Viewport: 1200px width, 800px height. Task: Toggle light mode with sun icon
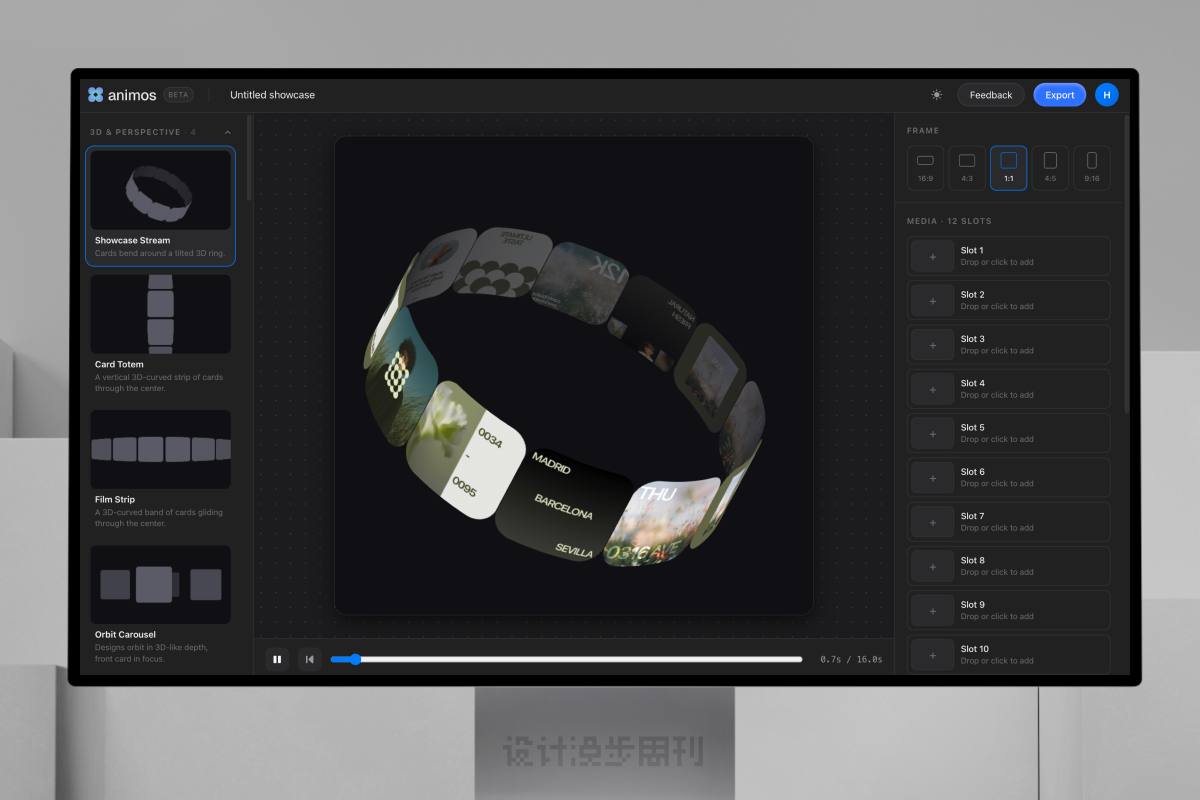tap(936, 95)
